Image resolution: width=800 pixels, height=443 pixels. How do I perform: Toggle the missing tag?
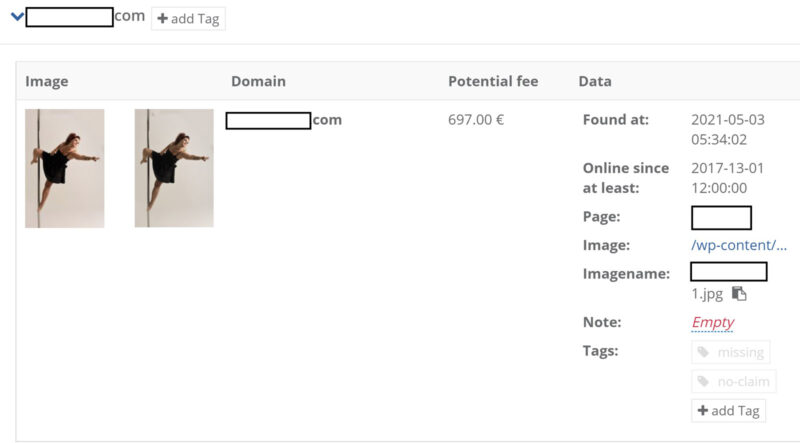tap(731, 352)
